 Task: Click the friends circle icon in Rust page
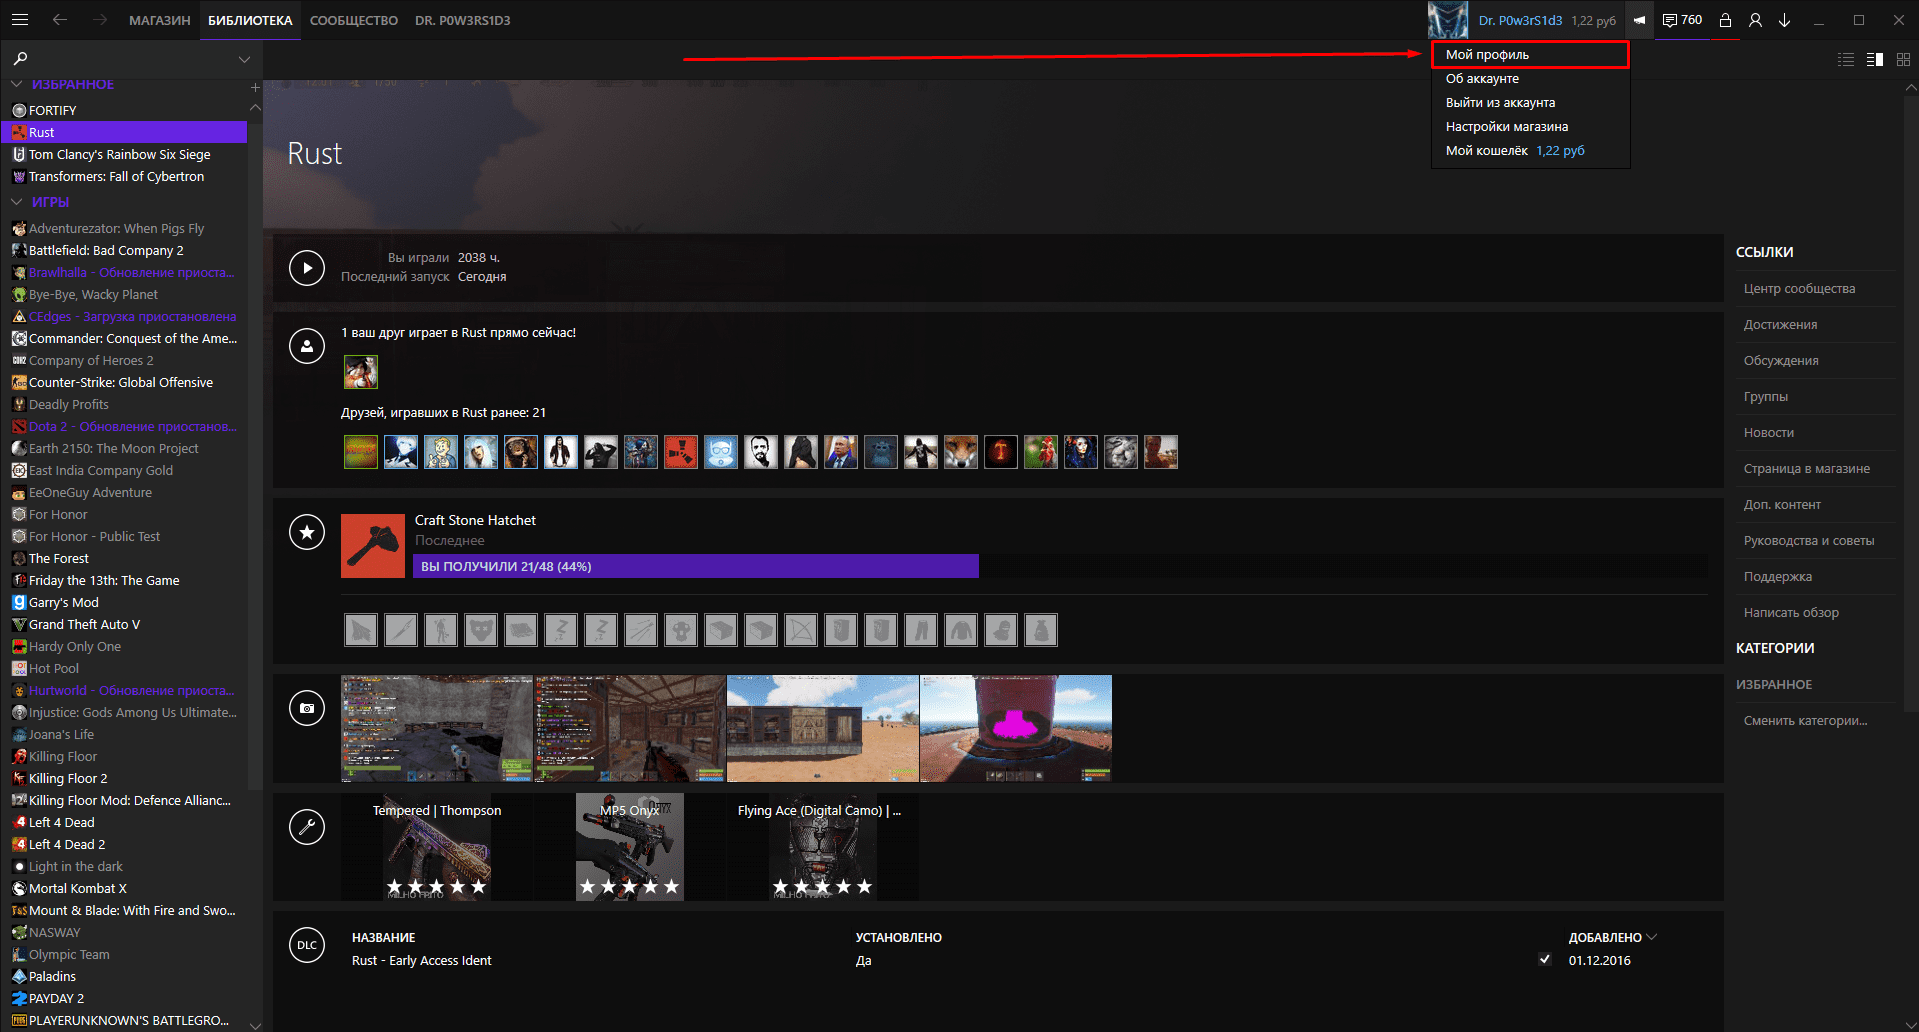pos(307,346)
